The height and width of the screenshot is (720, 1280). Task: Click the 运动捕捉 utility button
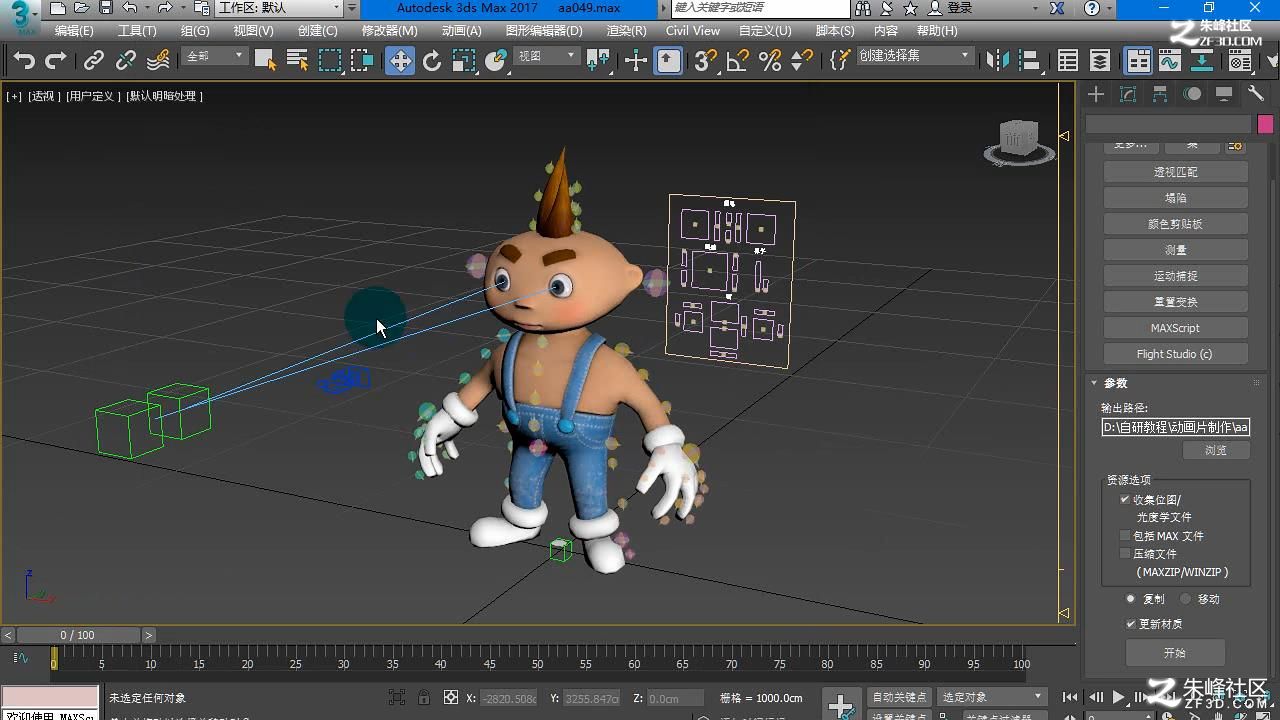(x=1175, y=276)
